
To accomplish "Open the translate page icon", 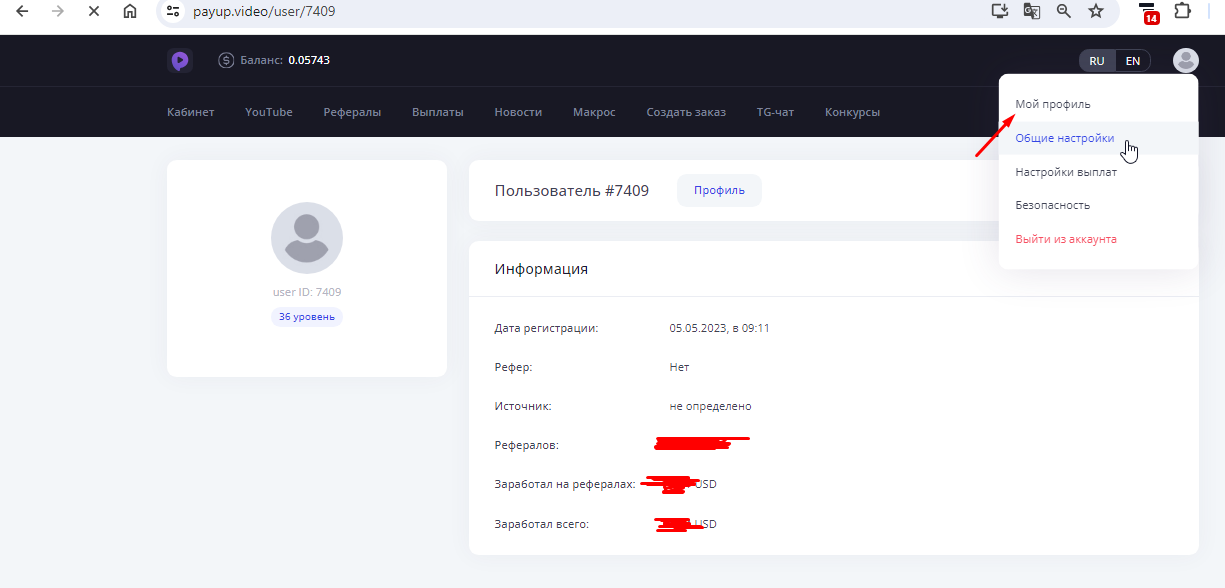I will tap(1031, 11).
